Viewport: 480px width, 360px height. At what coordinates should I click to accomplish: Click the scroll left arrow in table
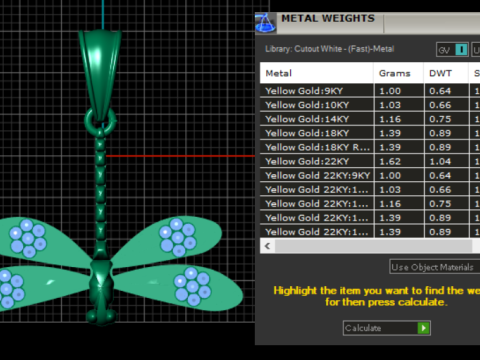267,246
